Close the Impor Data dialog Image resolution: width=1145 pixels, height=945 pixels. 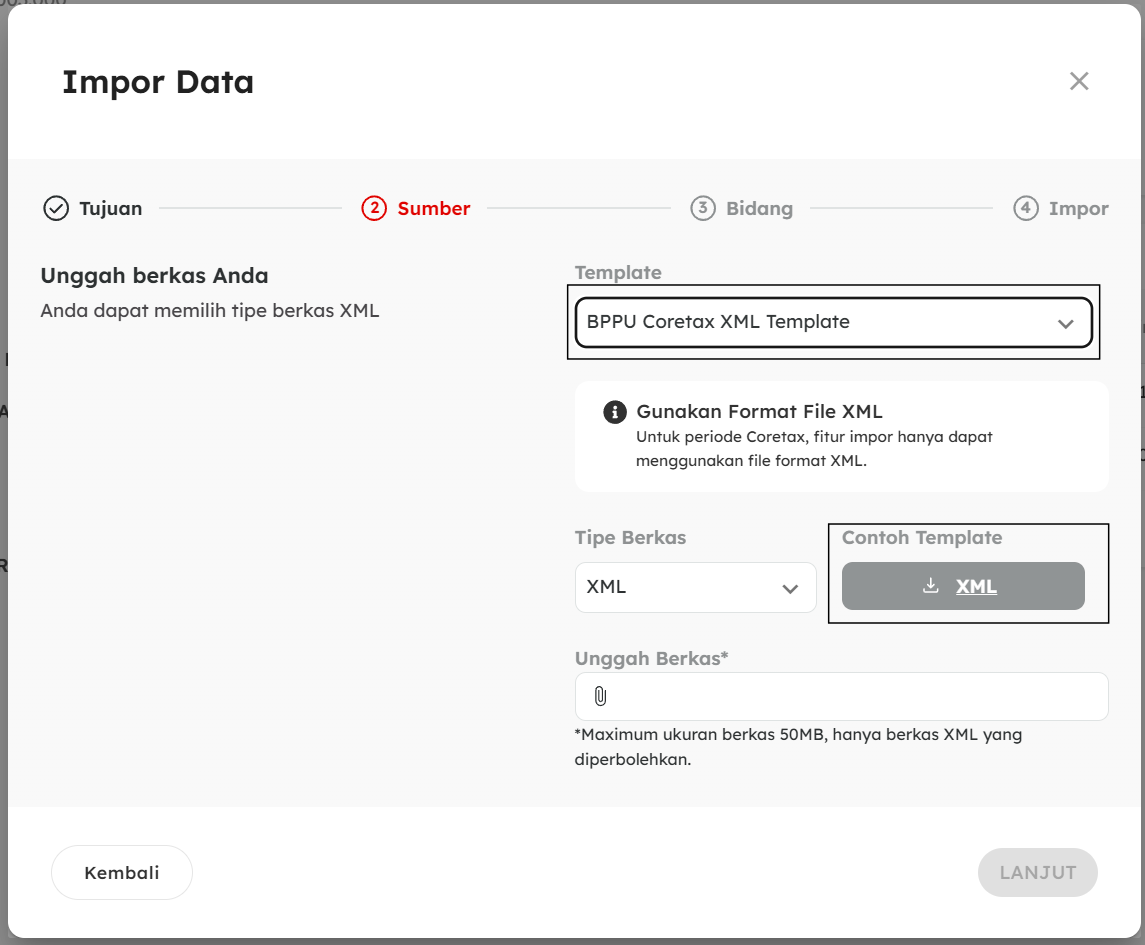click(x=1078, y=81)
